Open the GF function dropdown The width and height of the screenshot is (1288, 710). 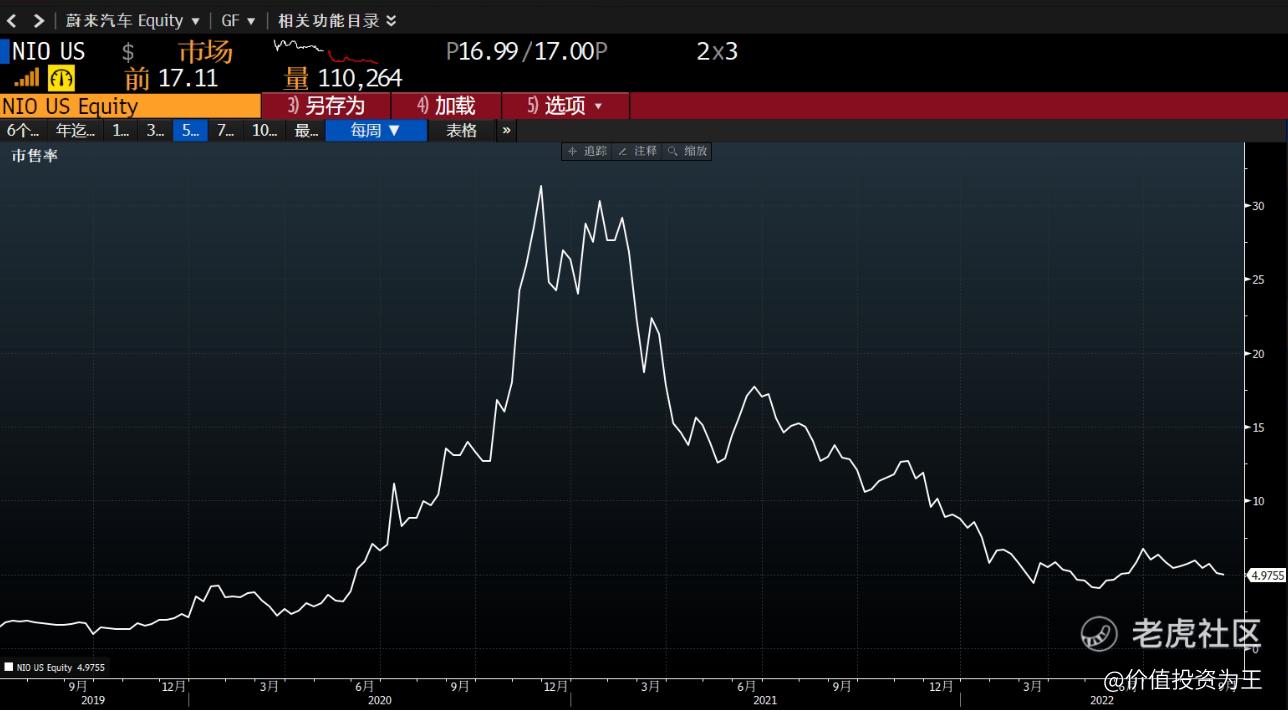(238, 20)
